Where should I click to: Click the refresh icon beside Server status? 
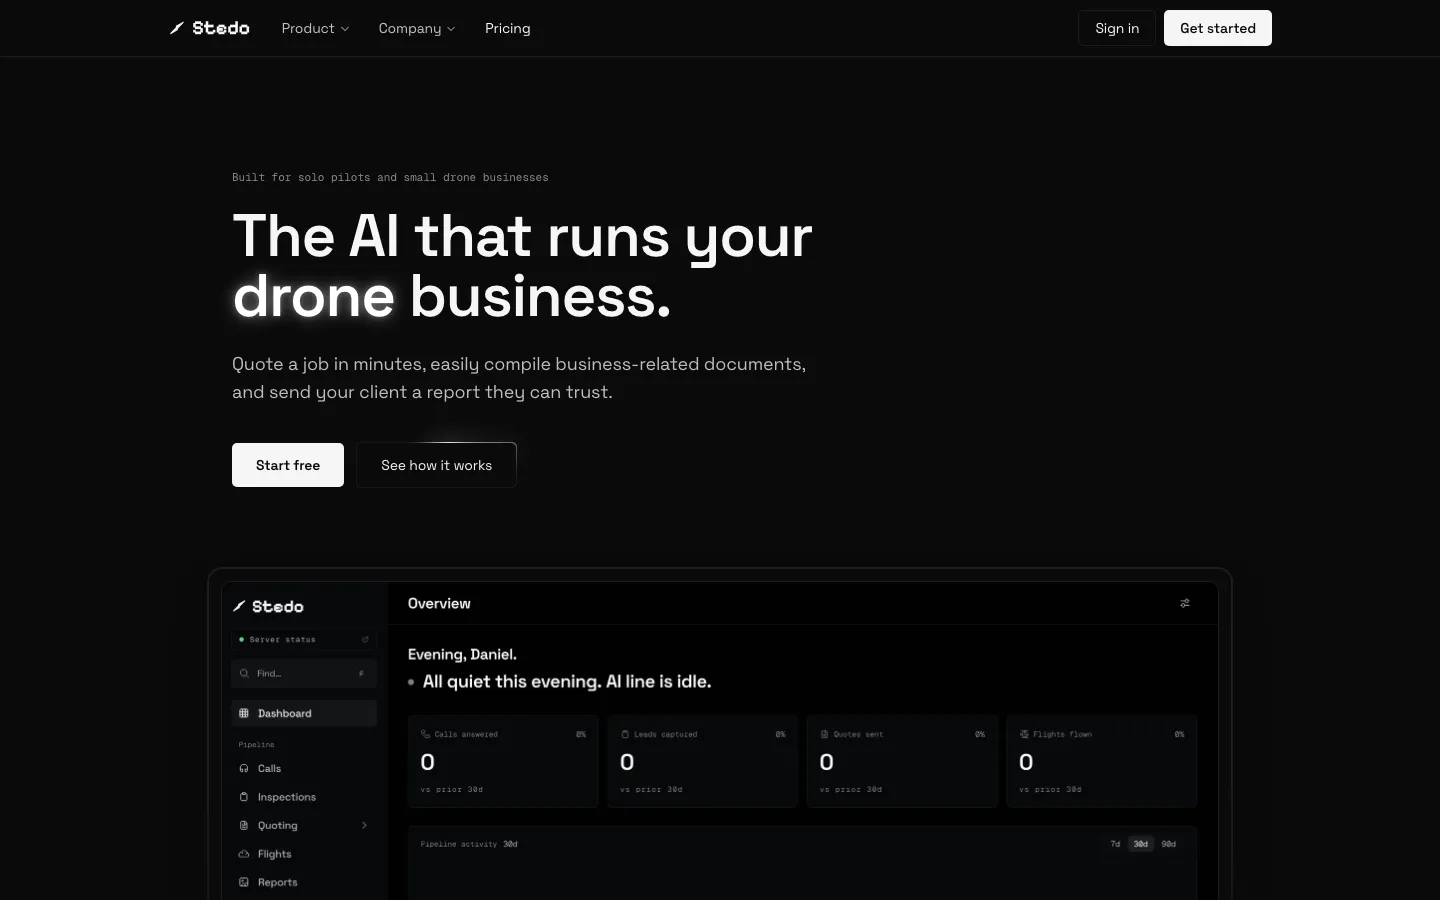(365, 639)
